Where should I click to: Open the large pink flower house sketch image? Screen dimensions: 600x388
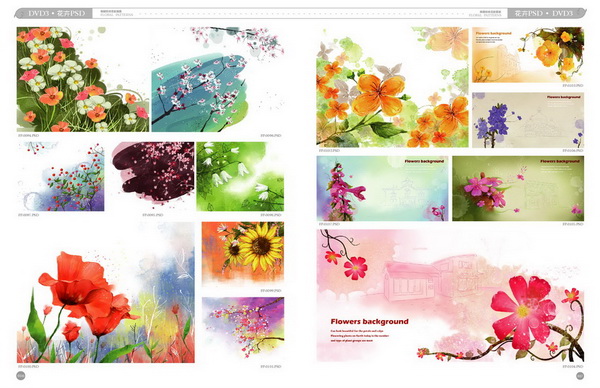(x=450, y=295)
